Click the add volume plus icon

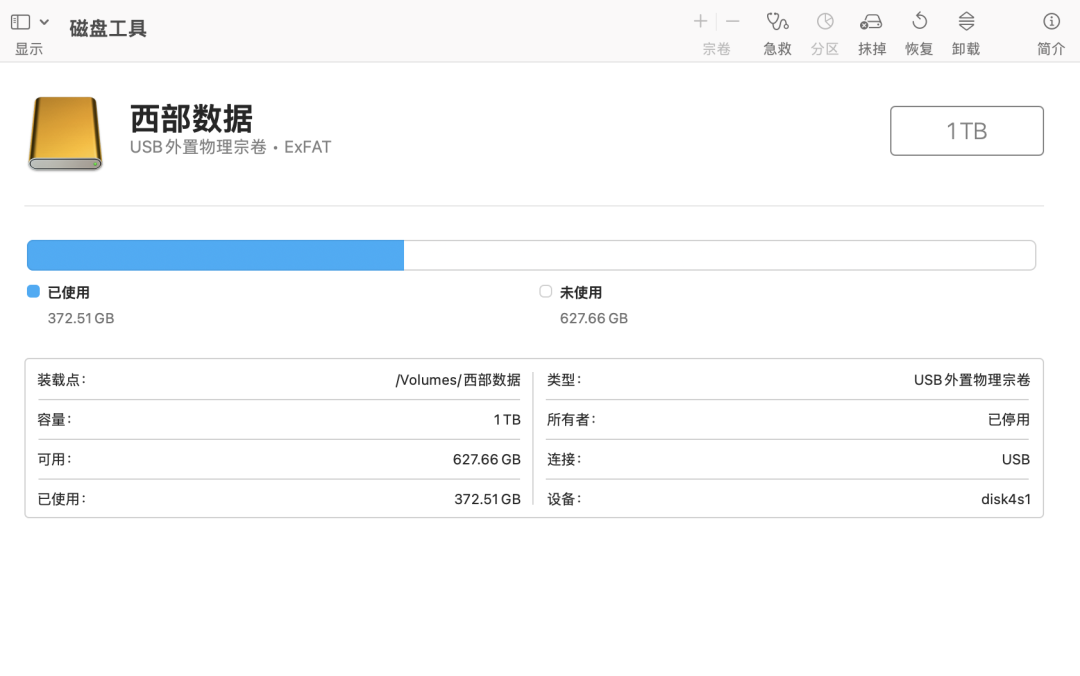coord(700,21)
